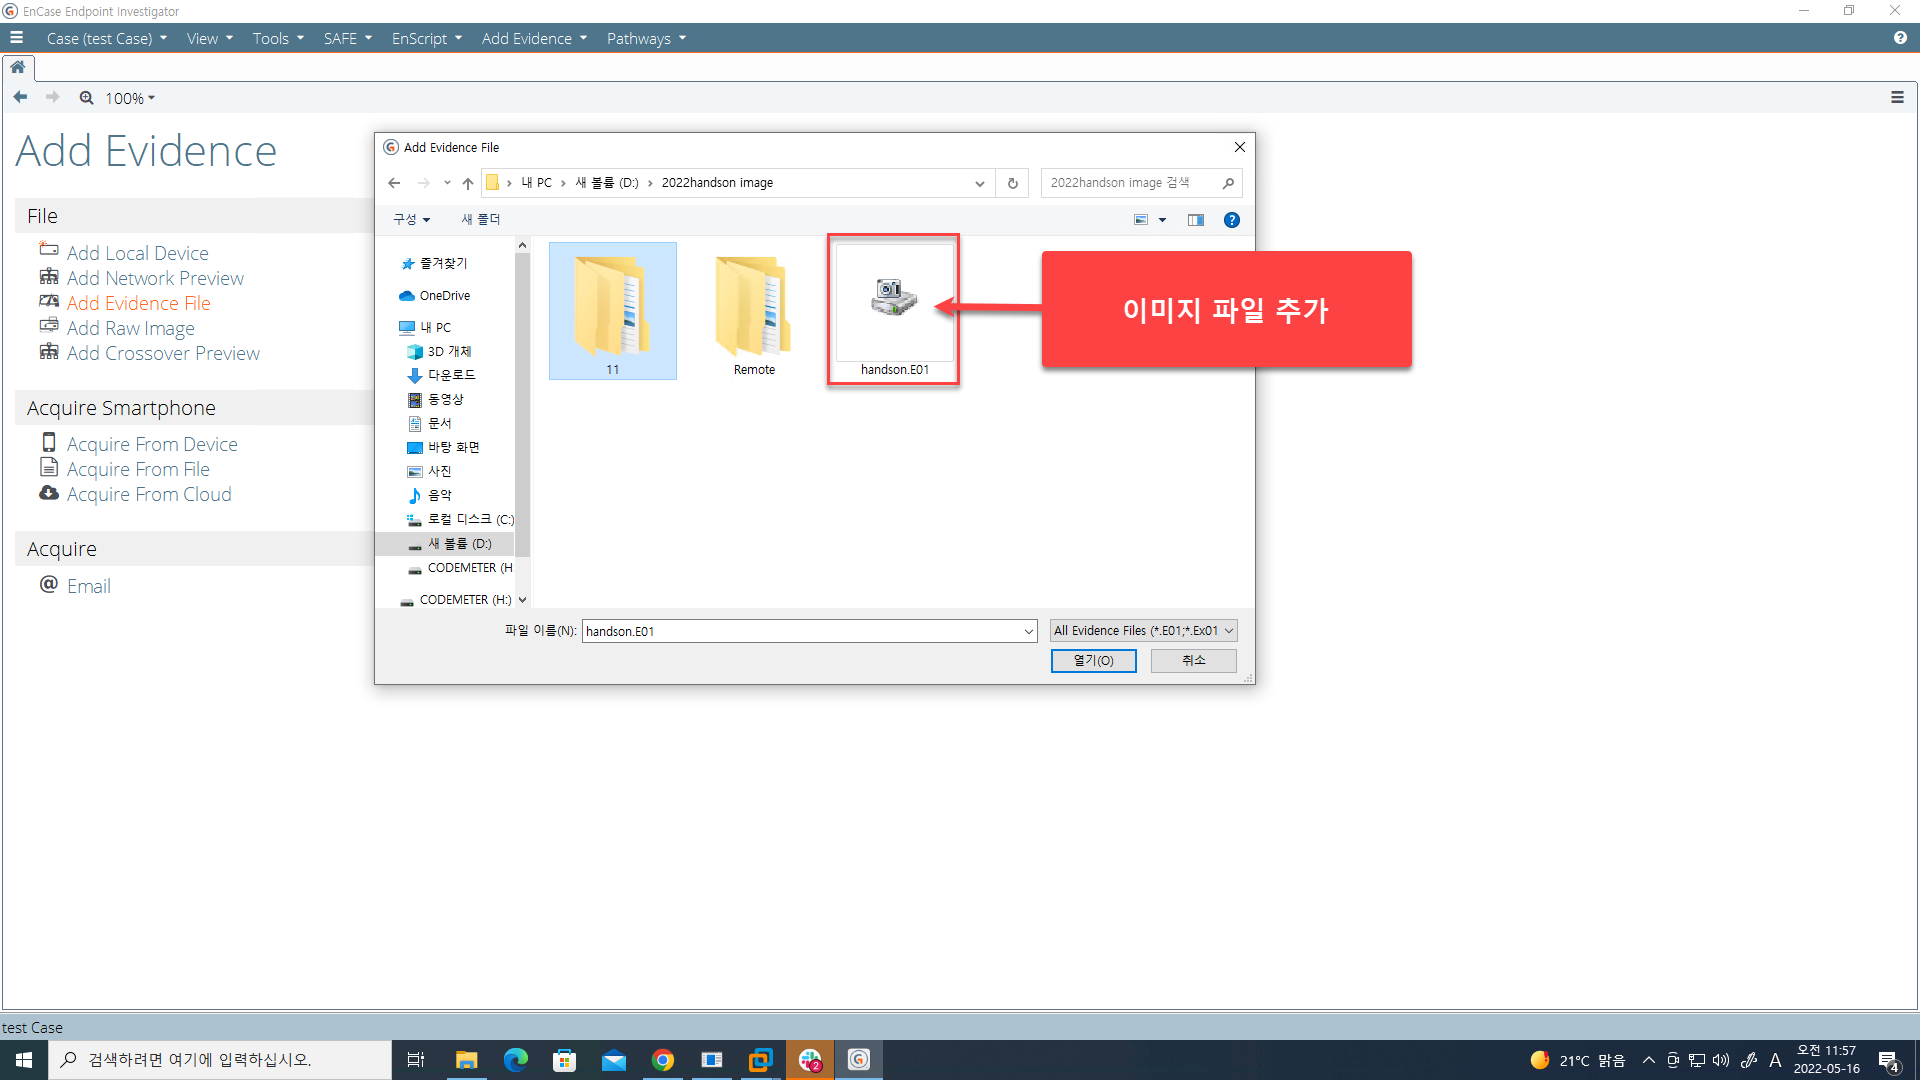1920x1080 pixels.
Task: Click the Home tab icon
Action: (x=18, y=67)
